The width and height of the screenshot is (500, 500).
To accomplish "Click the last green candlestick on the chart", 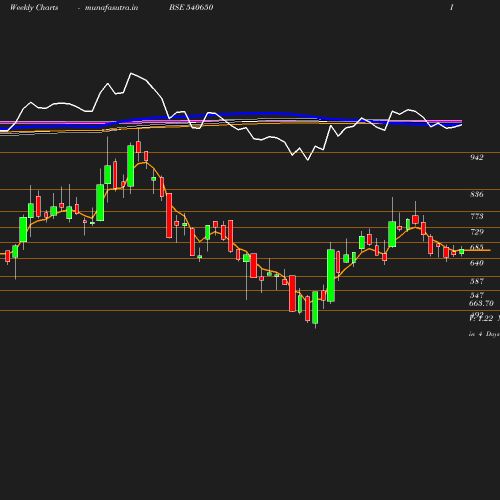I will pos(461,251).
